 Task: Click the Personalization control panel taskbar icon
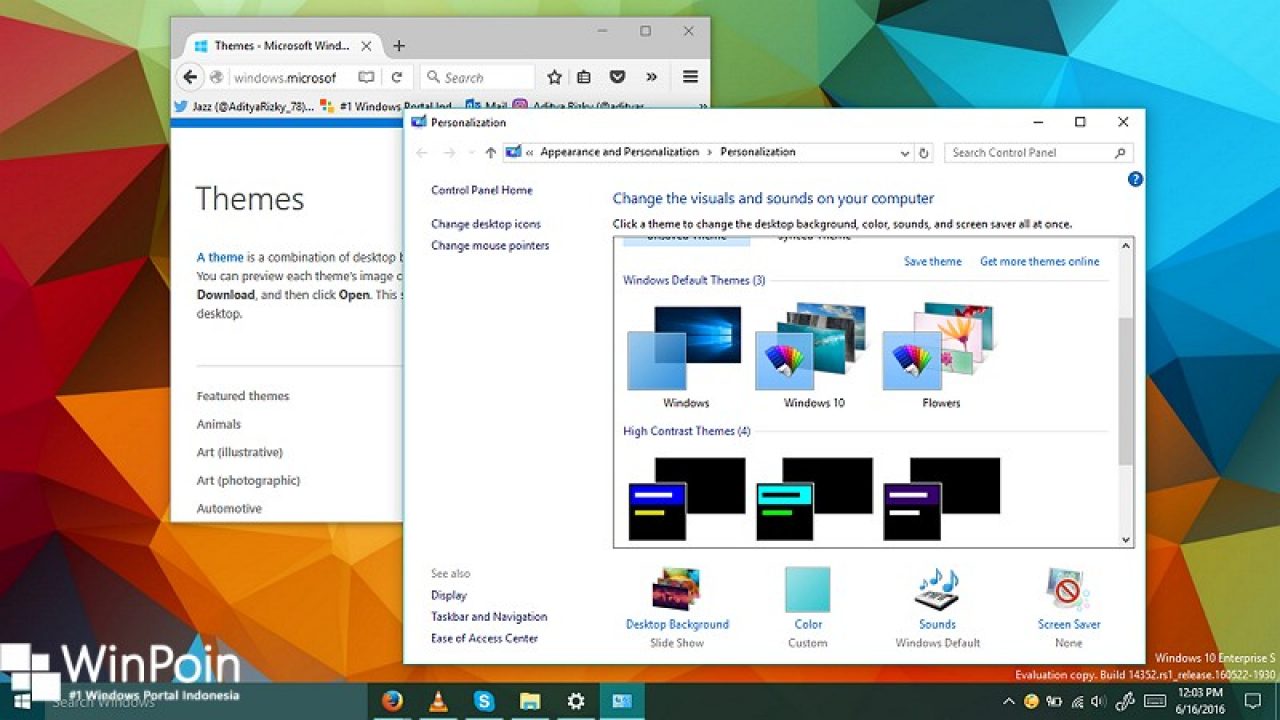pos(622,701)
